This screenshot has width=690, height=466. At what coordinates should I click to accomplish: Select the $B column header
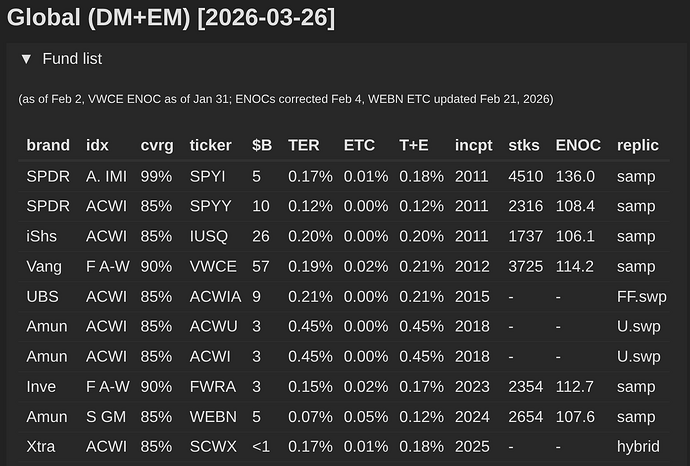(x=262, y=145)
